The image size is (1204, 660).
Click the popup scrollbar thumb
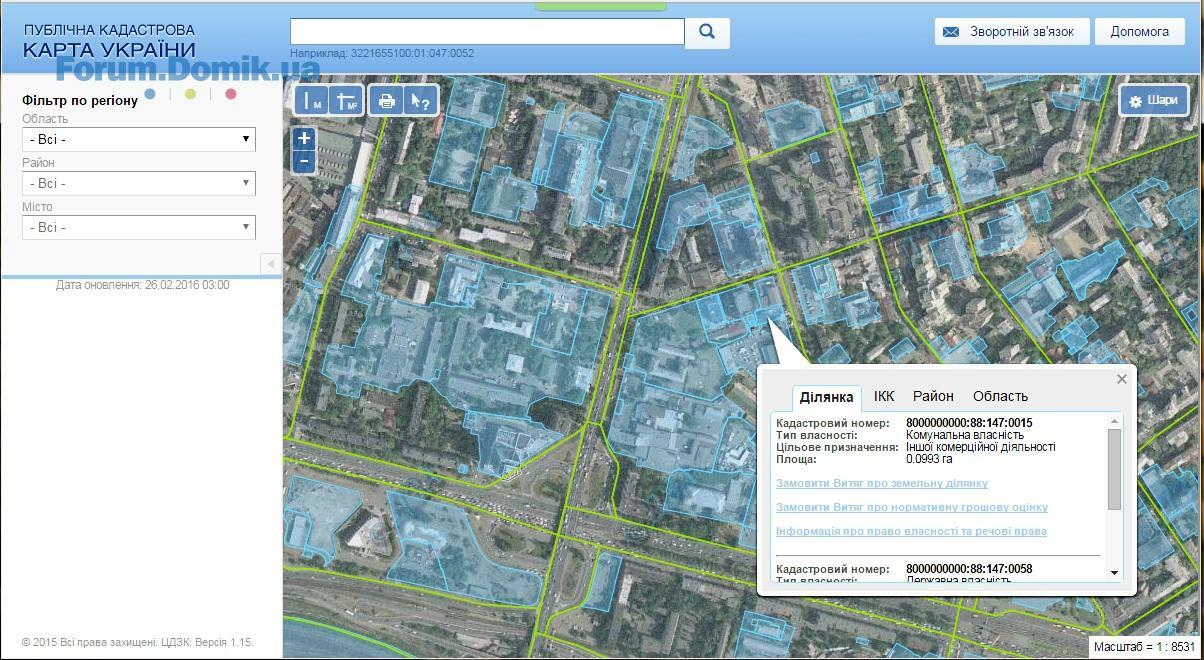[x=1115, y=469]
